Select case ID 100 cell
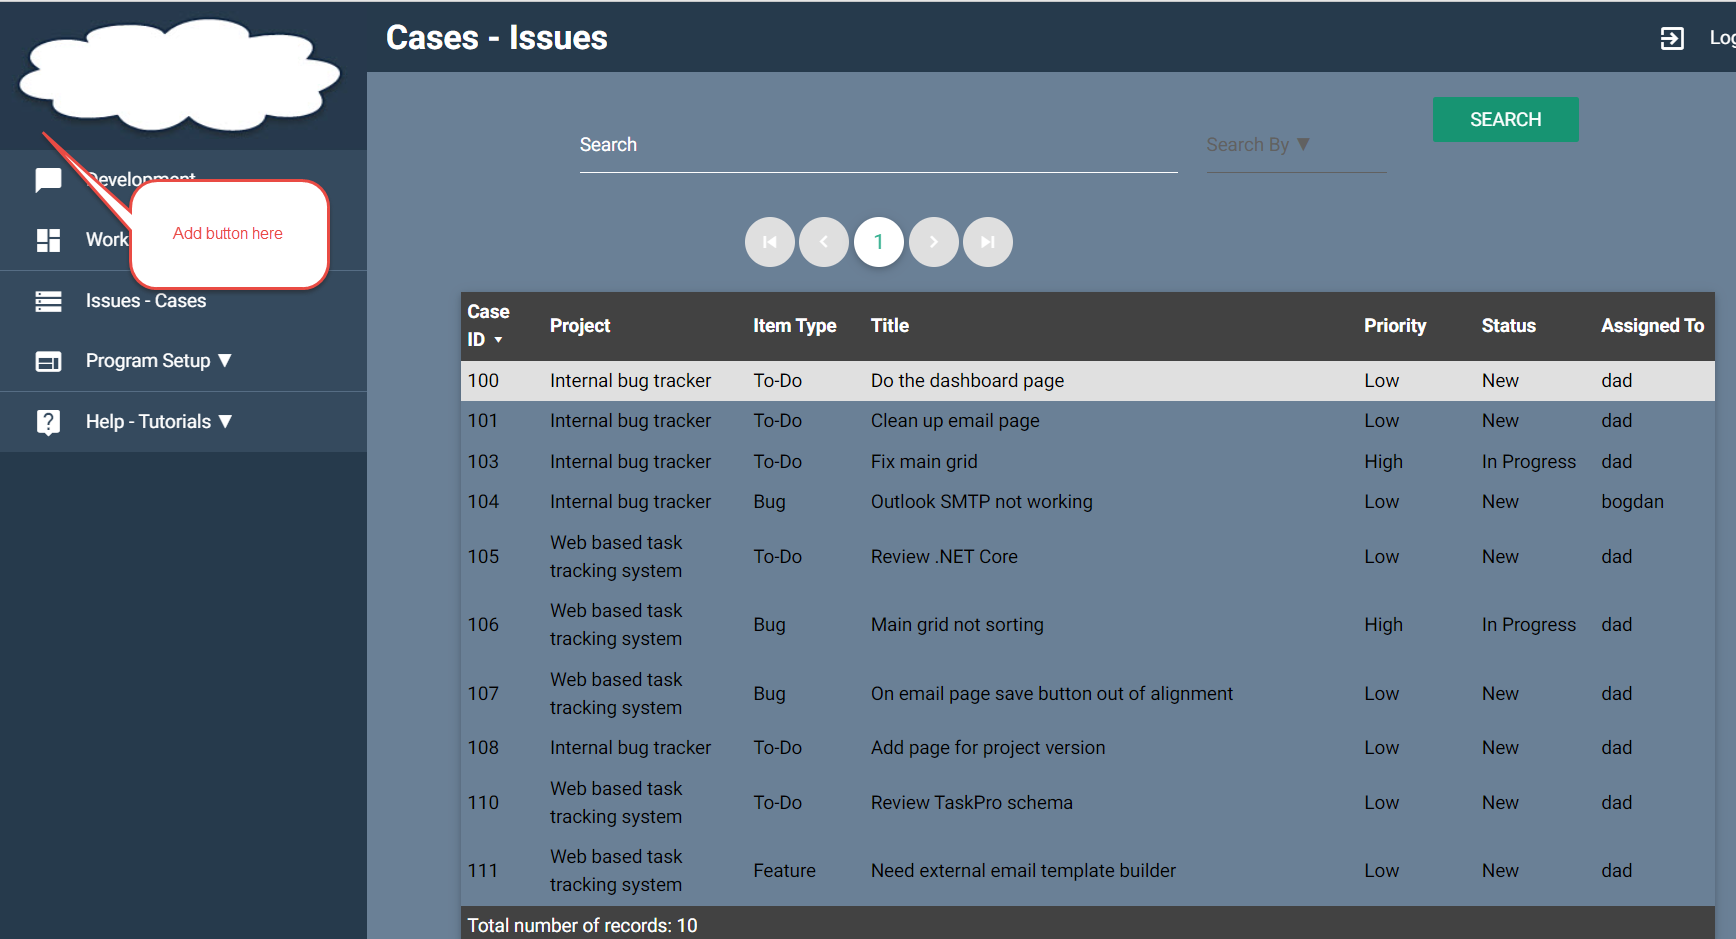Image resolution: width=1736 pixels, height=939 pixels. coord(483,381)
